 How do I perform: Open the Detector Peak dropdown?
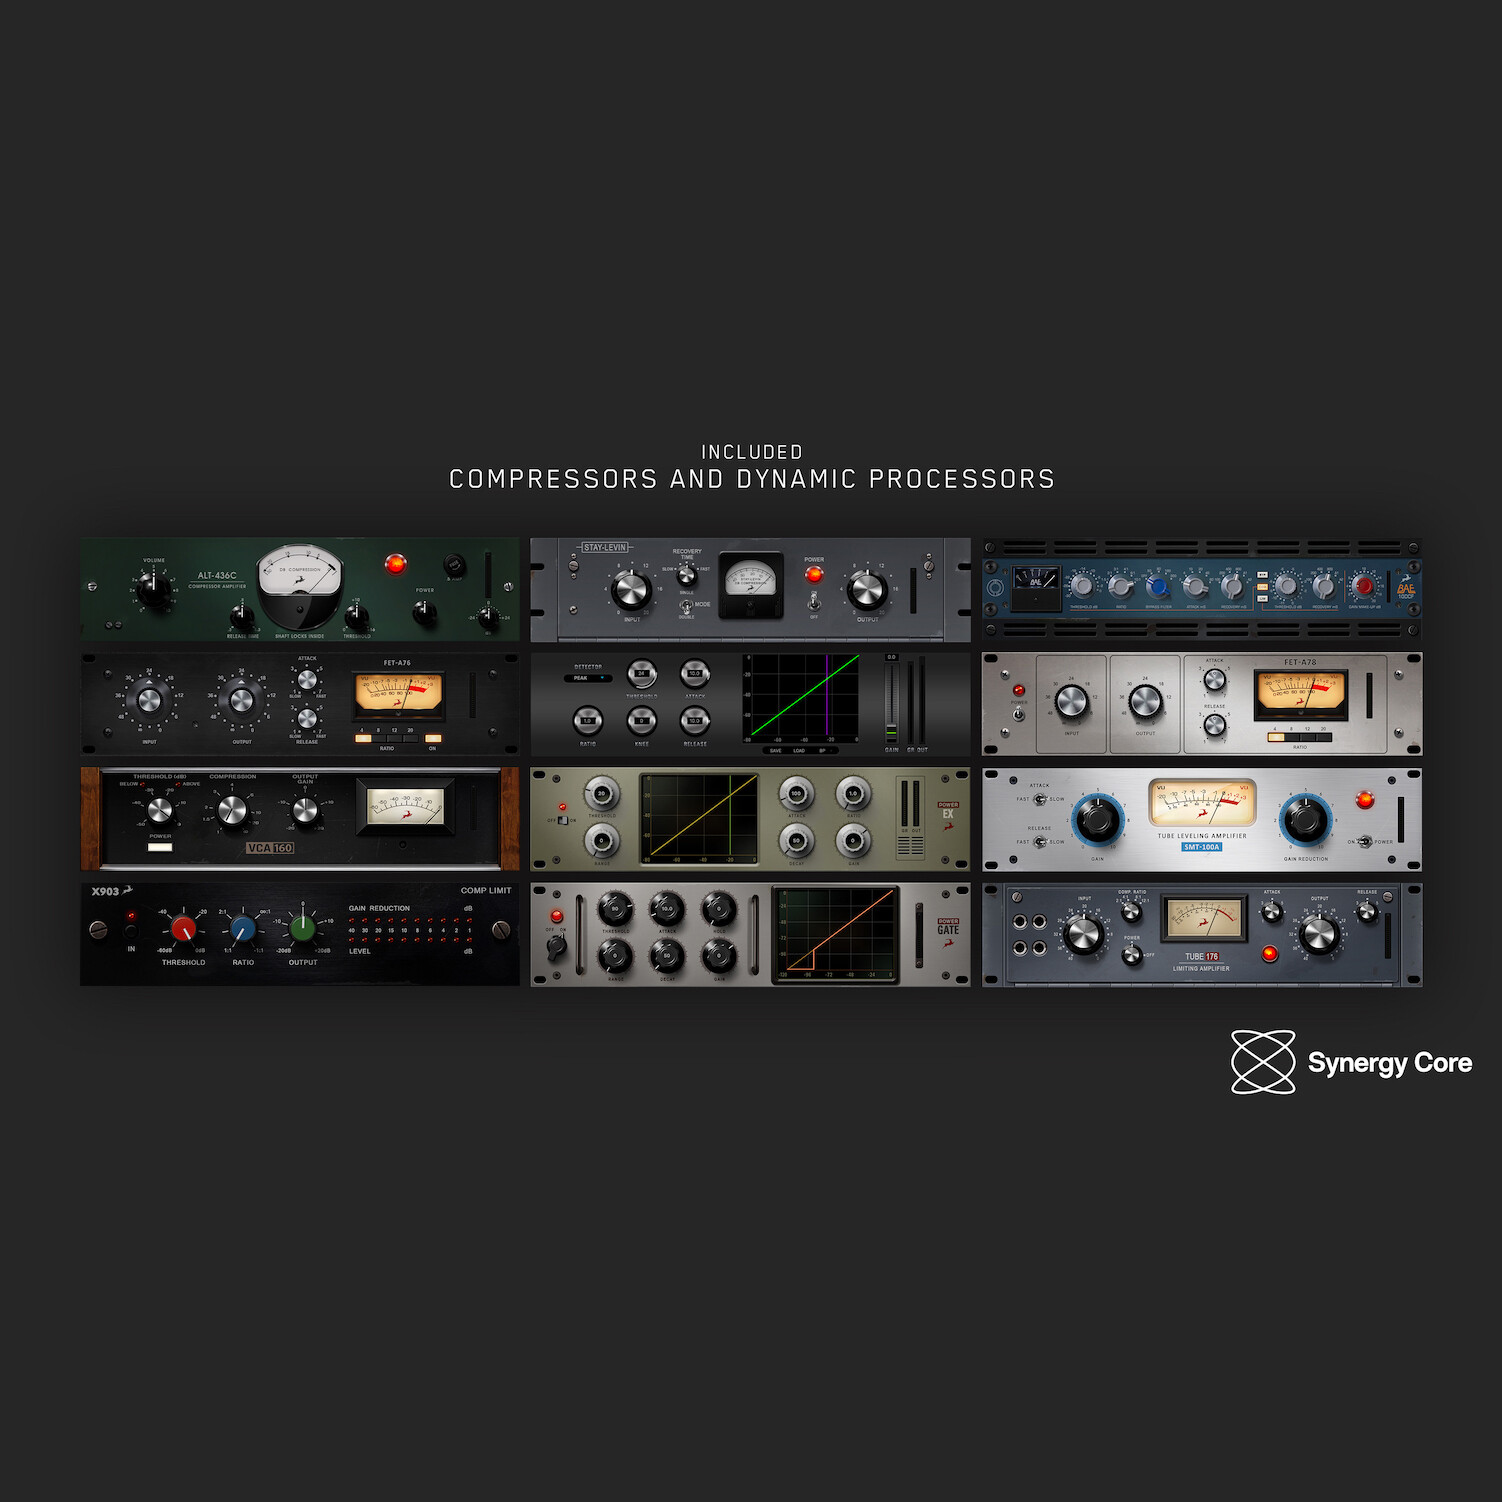tap(587, 678)
